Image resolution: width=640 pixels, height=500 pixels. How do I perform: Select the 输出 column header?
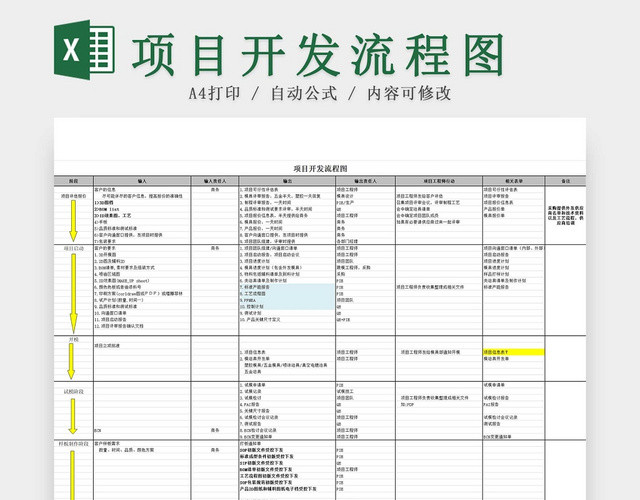(287, 181)
